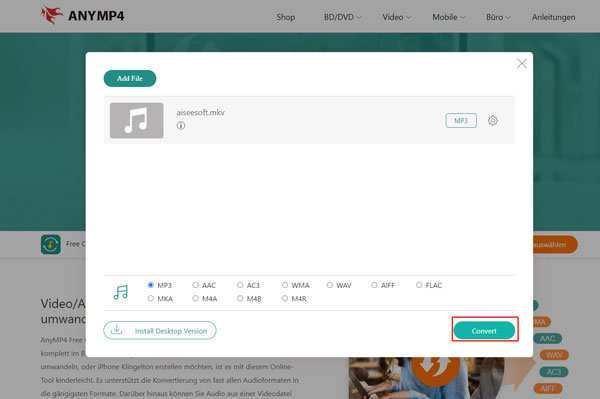This screenshot has height=399, width=600.
Task: Choose M4B as output format
Action: (x=240, y=298)
